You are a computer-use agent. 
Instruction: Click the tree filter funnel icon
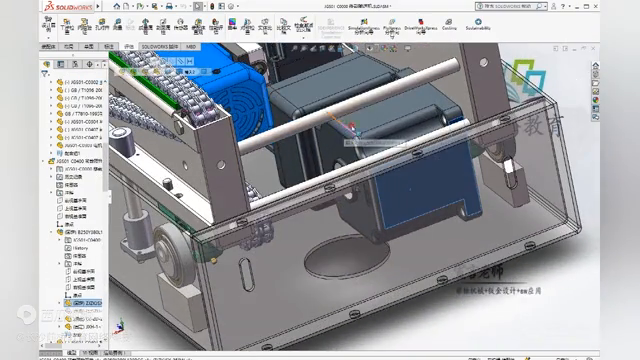pyautogui.click(x=44, y=74)
